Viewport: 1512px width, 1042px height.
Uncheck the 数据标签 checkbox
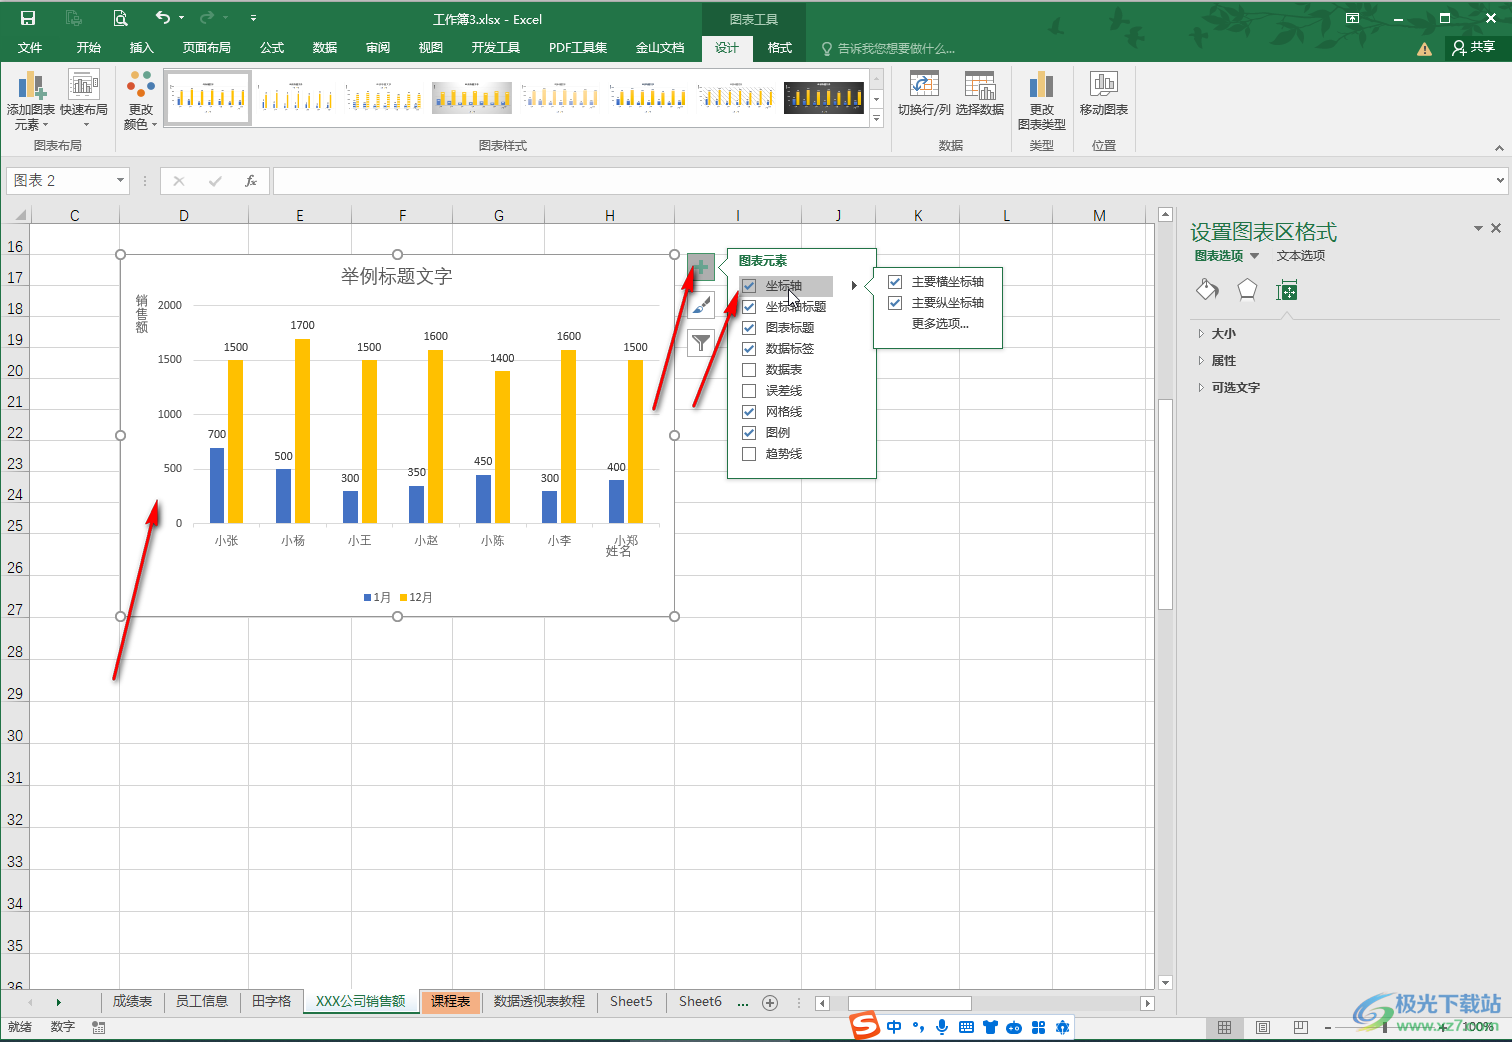(749, 349)
